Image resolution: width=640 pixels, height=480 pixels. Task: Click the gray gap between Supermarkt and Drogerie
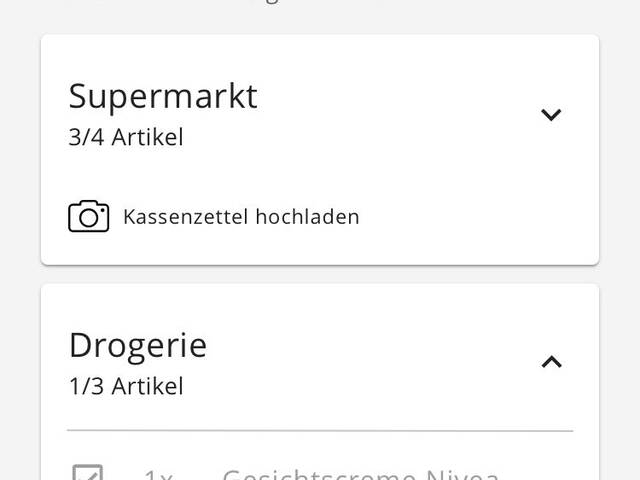tap(320, 274)
